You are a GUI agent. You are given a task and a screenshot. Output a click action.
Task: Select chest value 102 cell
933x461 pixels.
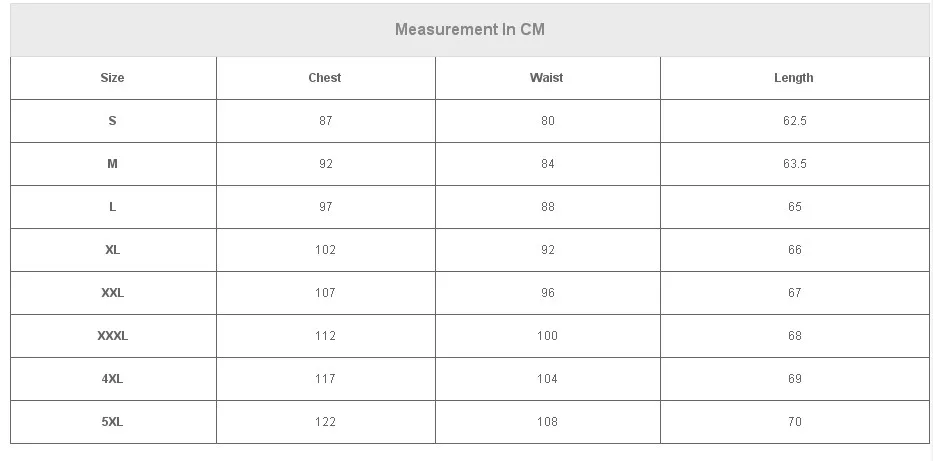click(x=325, y=250)
